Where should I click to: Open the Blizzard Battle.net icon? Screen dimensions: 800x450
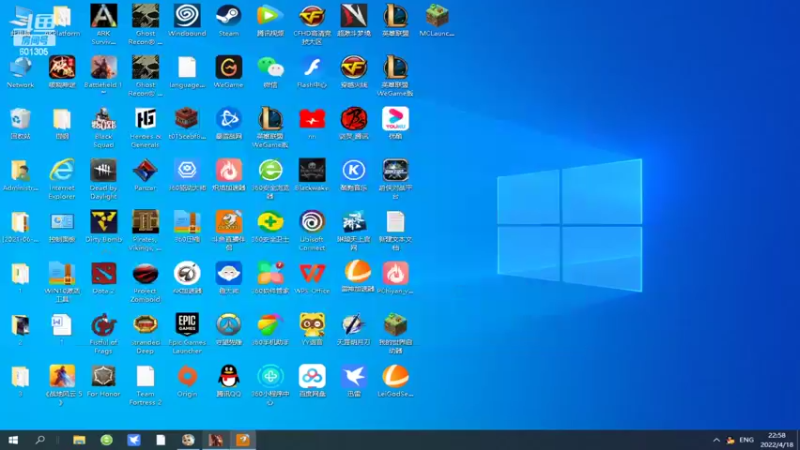[229, 123]
